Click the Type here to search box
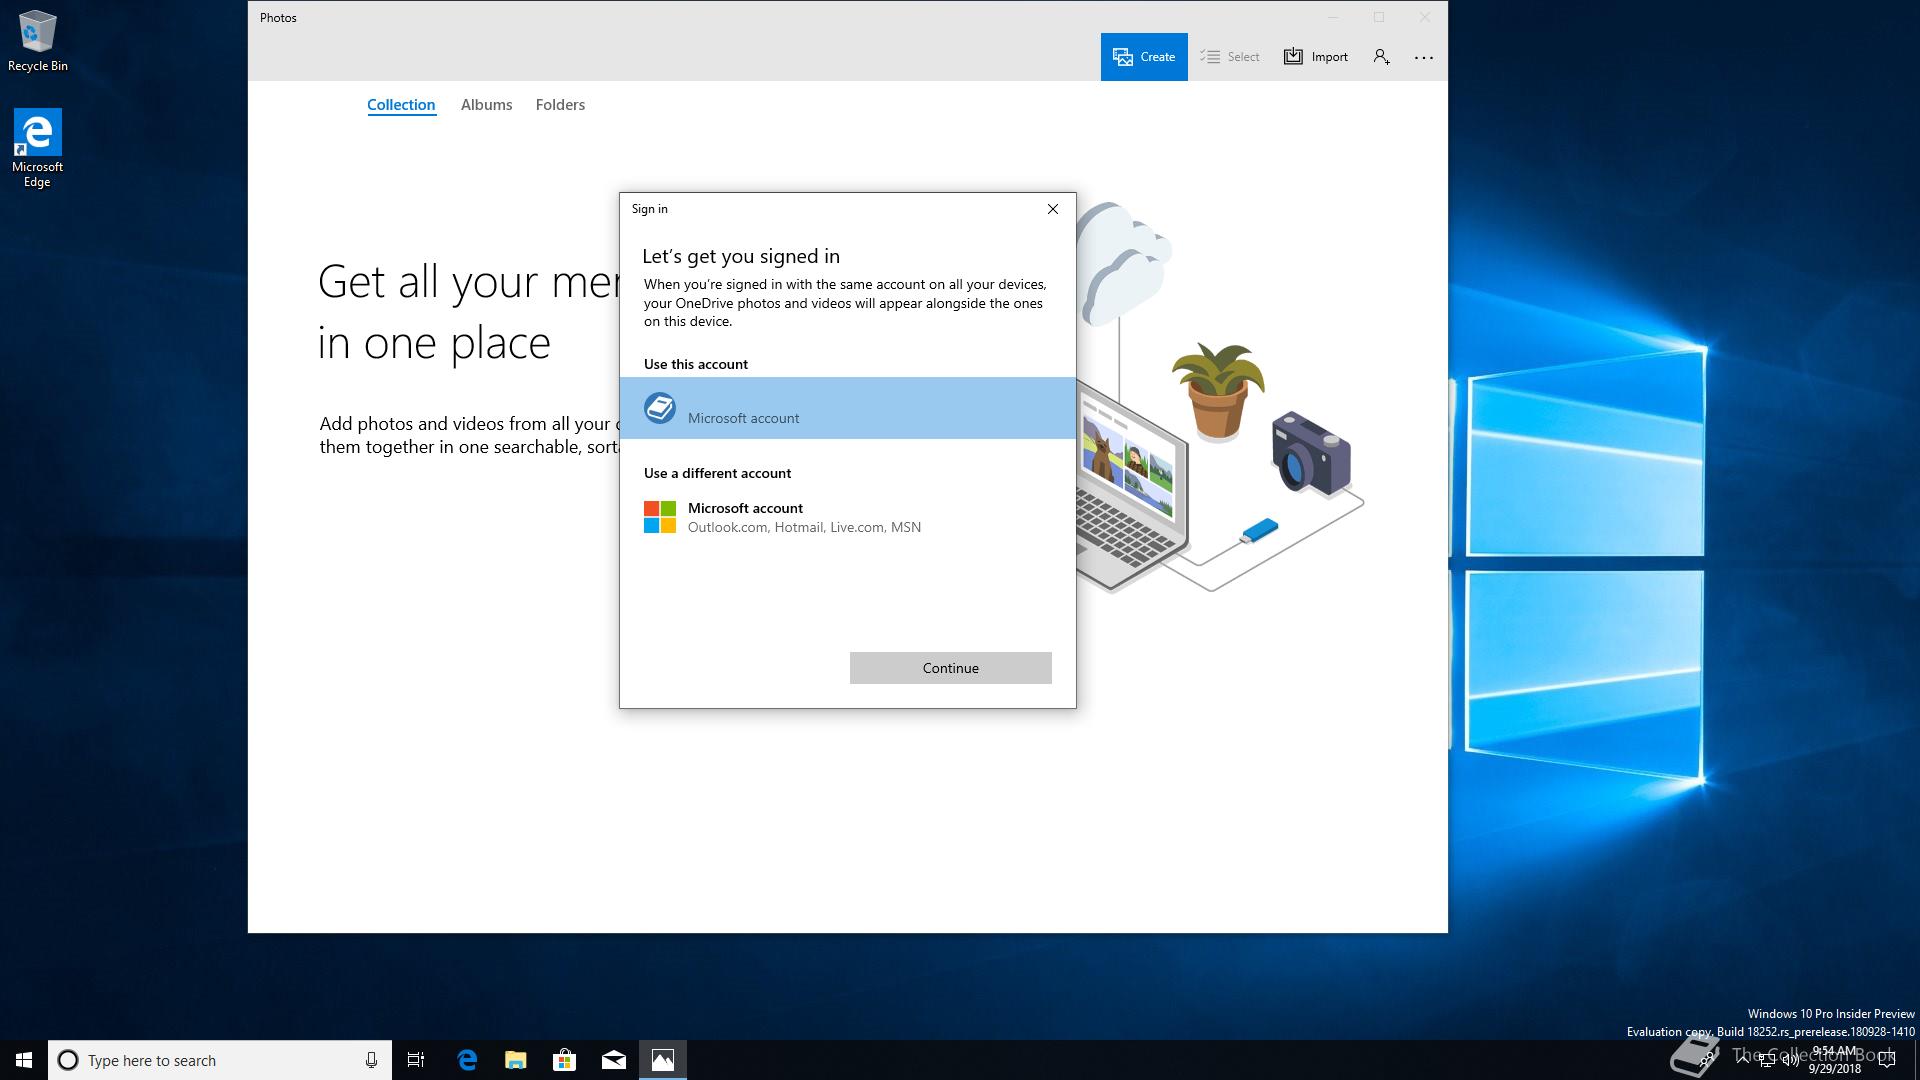Screen dimensions: 1920x1080 coord(220,1060)
